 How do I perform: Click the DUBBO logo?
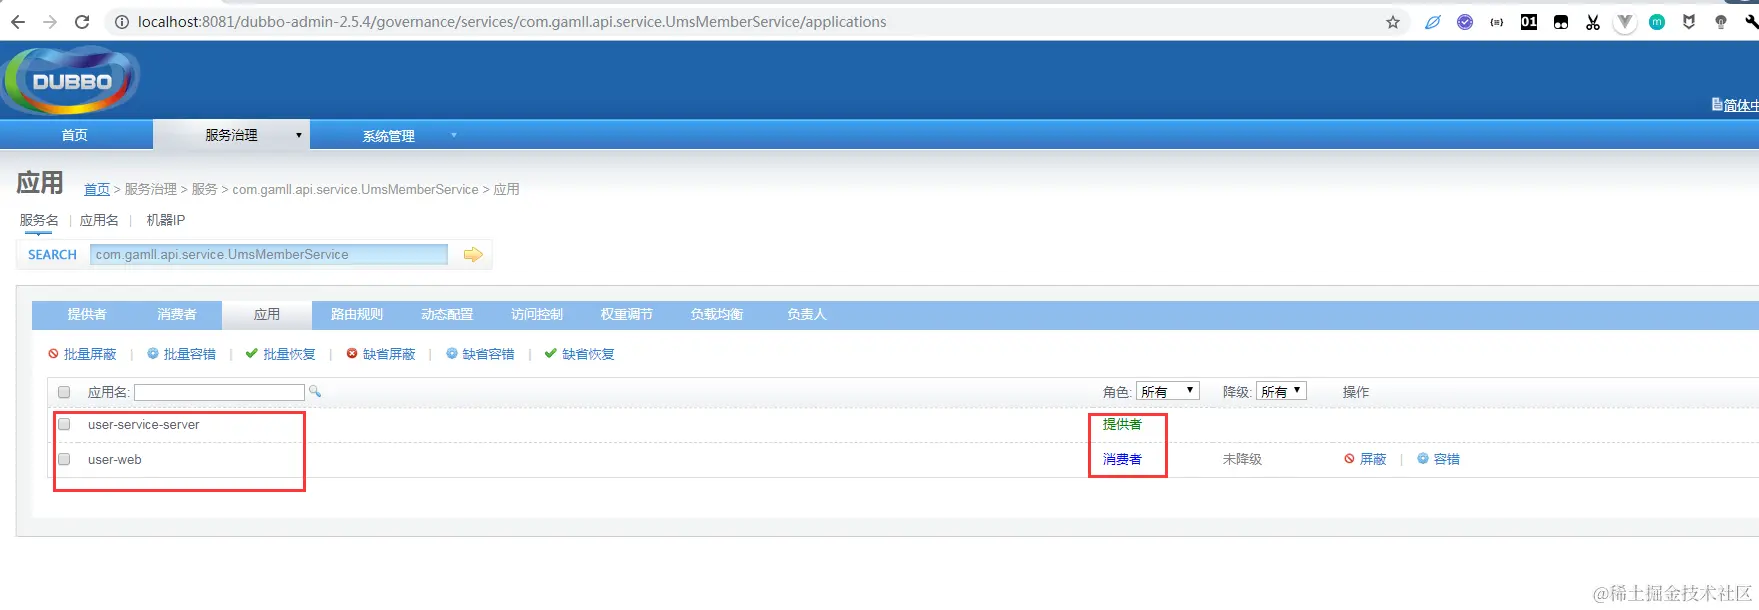70,80
